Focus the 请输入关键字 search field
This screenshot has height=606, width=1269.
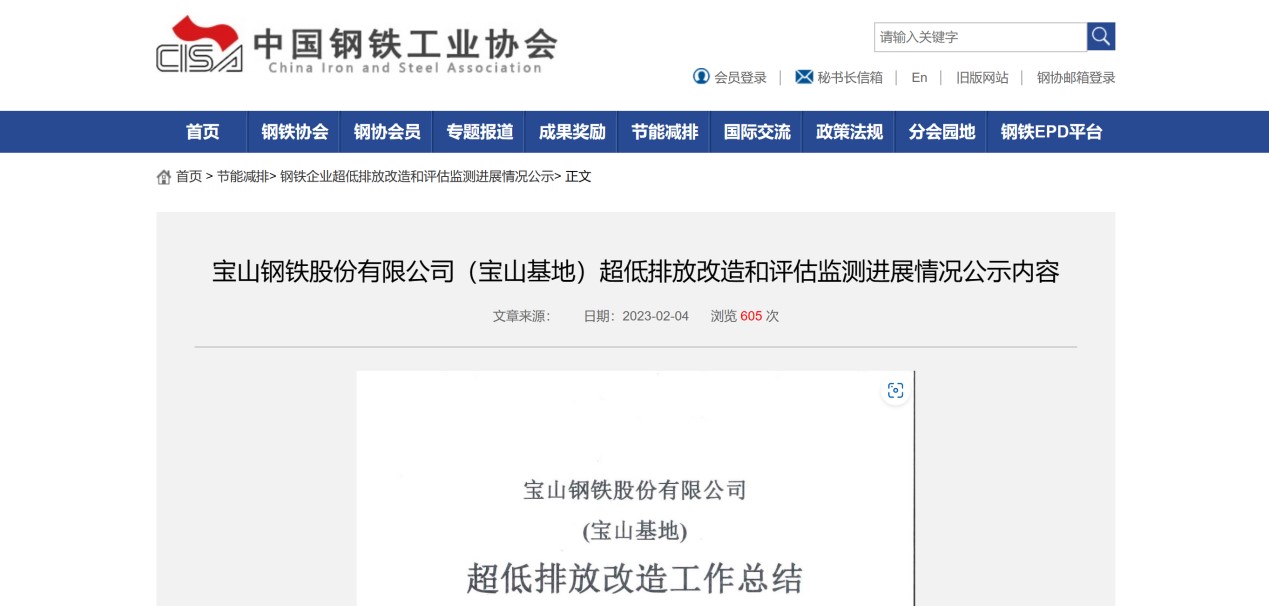click(x=980, y=37)
